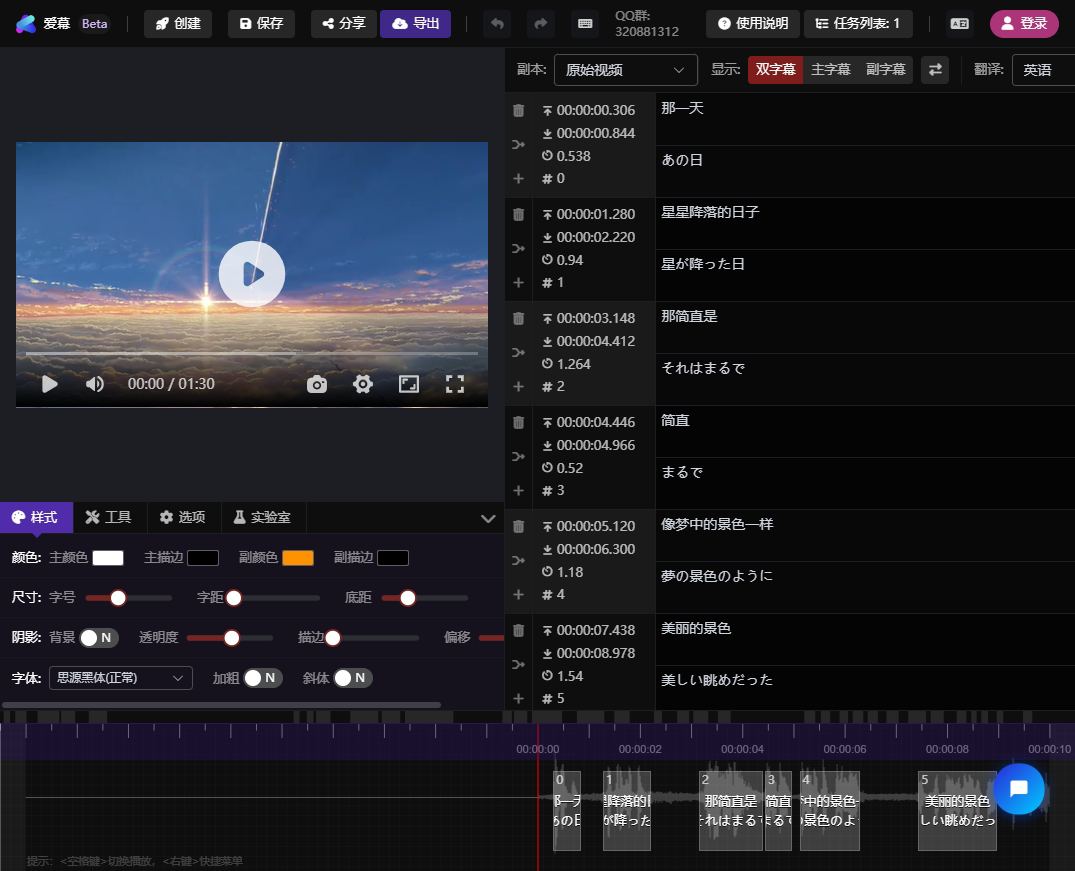The height and width of the screenshot is (871, 1075).
Task: Click the redo arrow in the top toolbar
Action: [x=541, y=24]
